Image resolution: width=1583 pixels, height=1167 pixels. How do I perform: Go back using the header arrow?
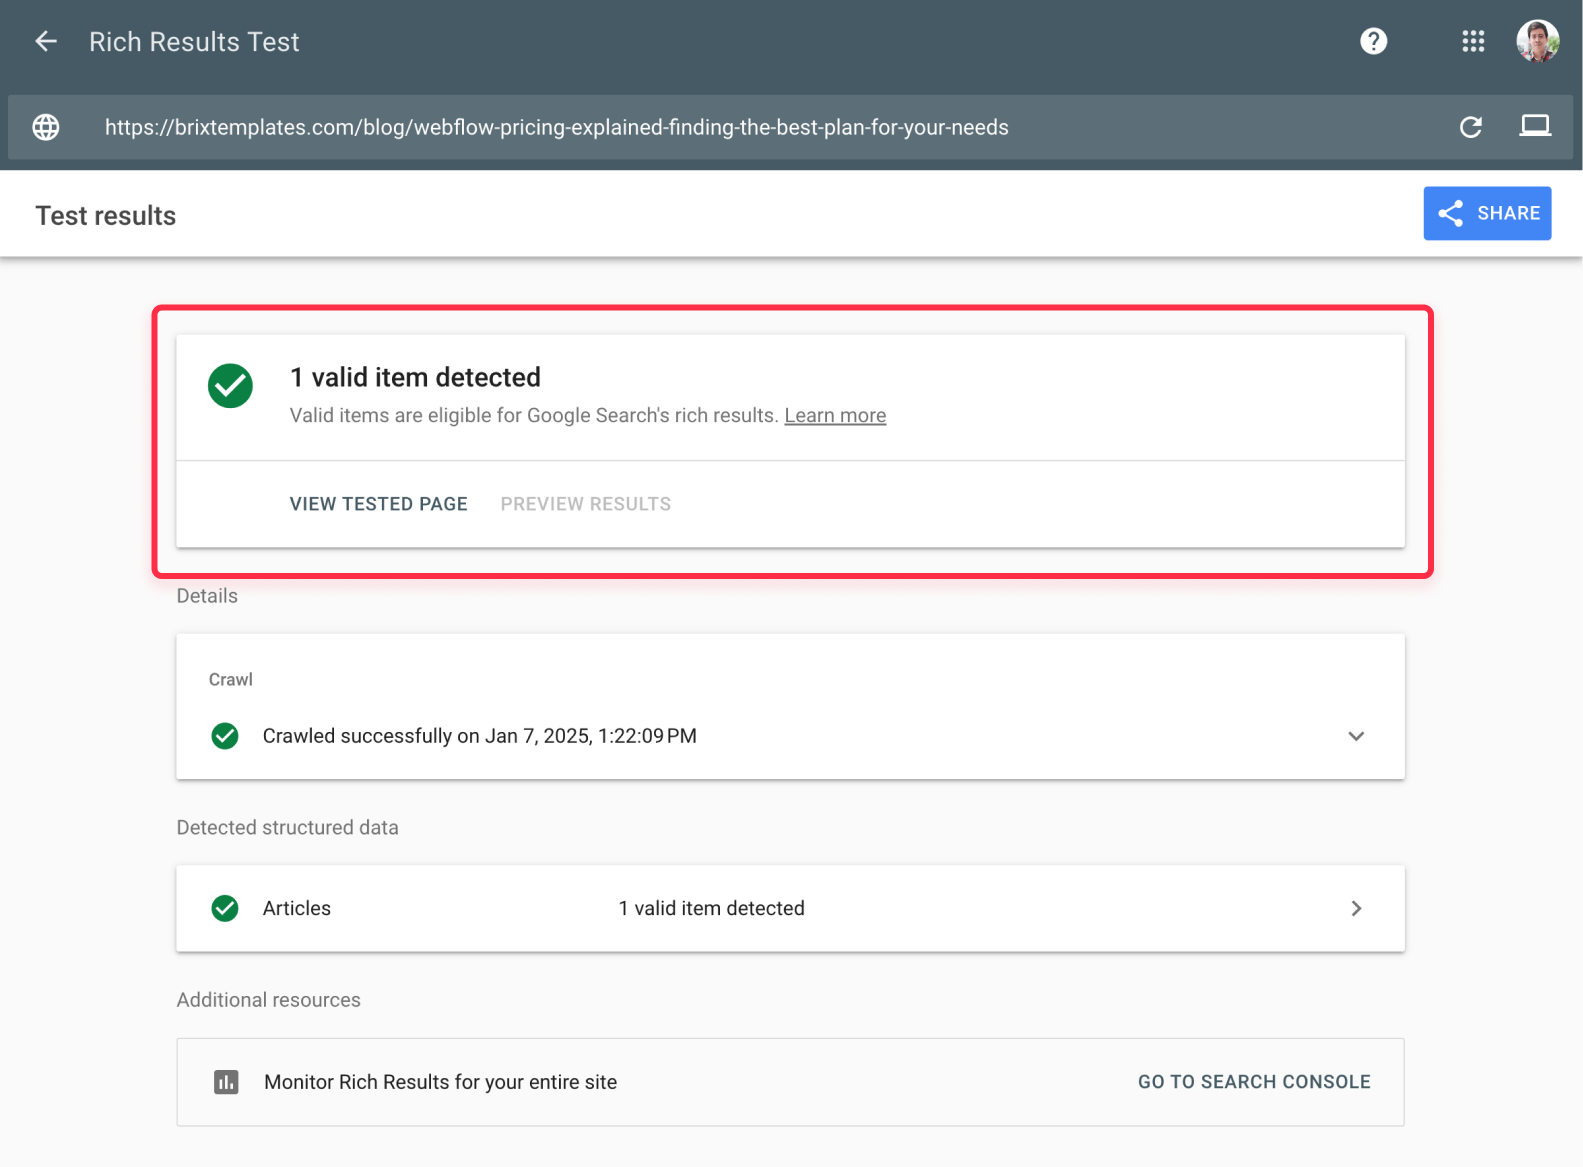[46, 41]
